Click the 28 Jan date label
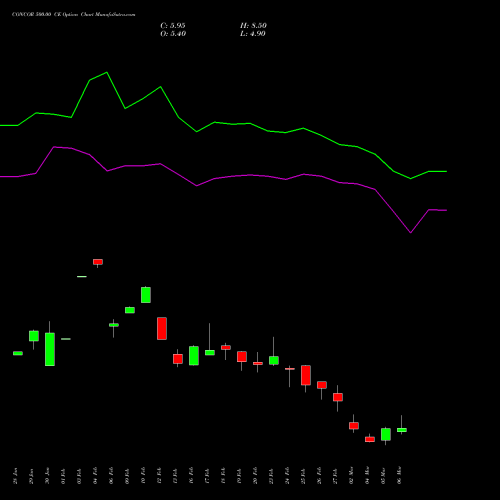This screenshot has height=500, width=500. pos(15,476)
